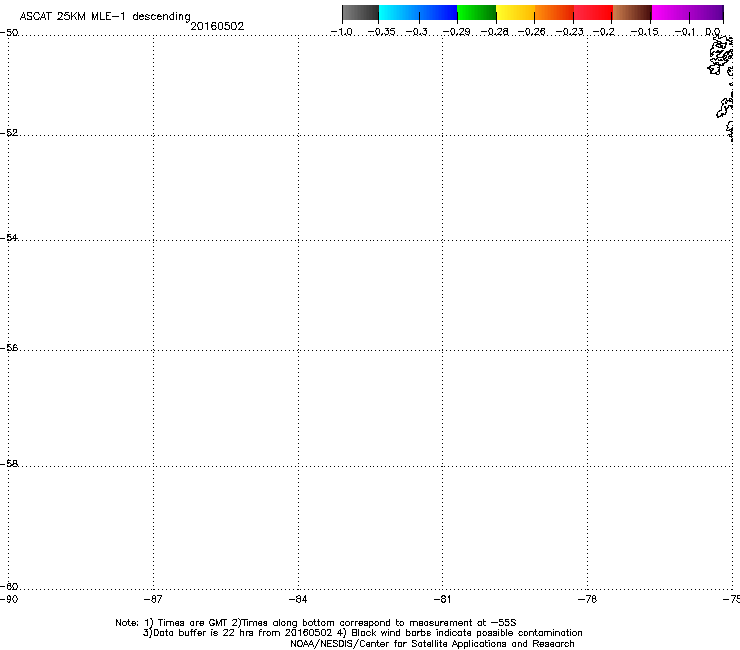The width and height of the screenshot is (740, 650).
Task: Click the -0.35 color scale label
Action: pos(381,32)
